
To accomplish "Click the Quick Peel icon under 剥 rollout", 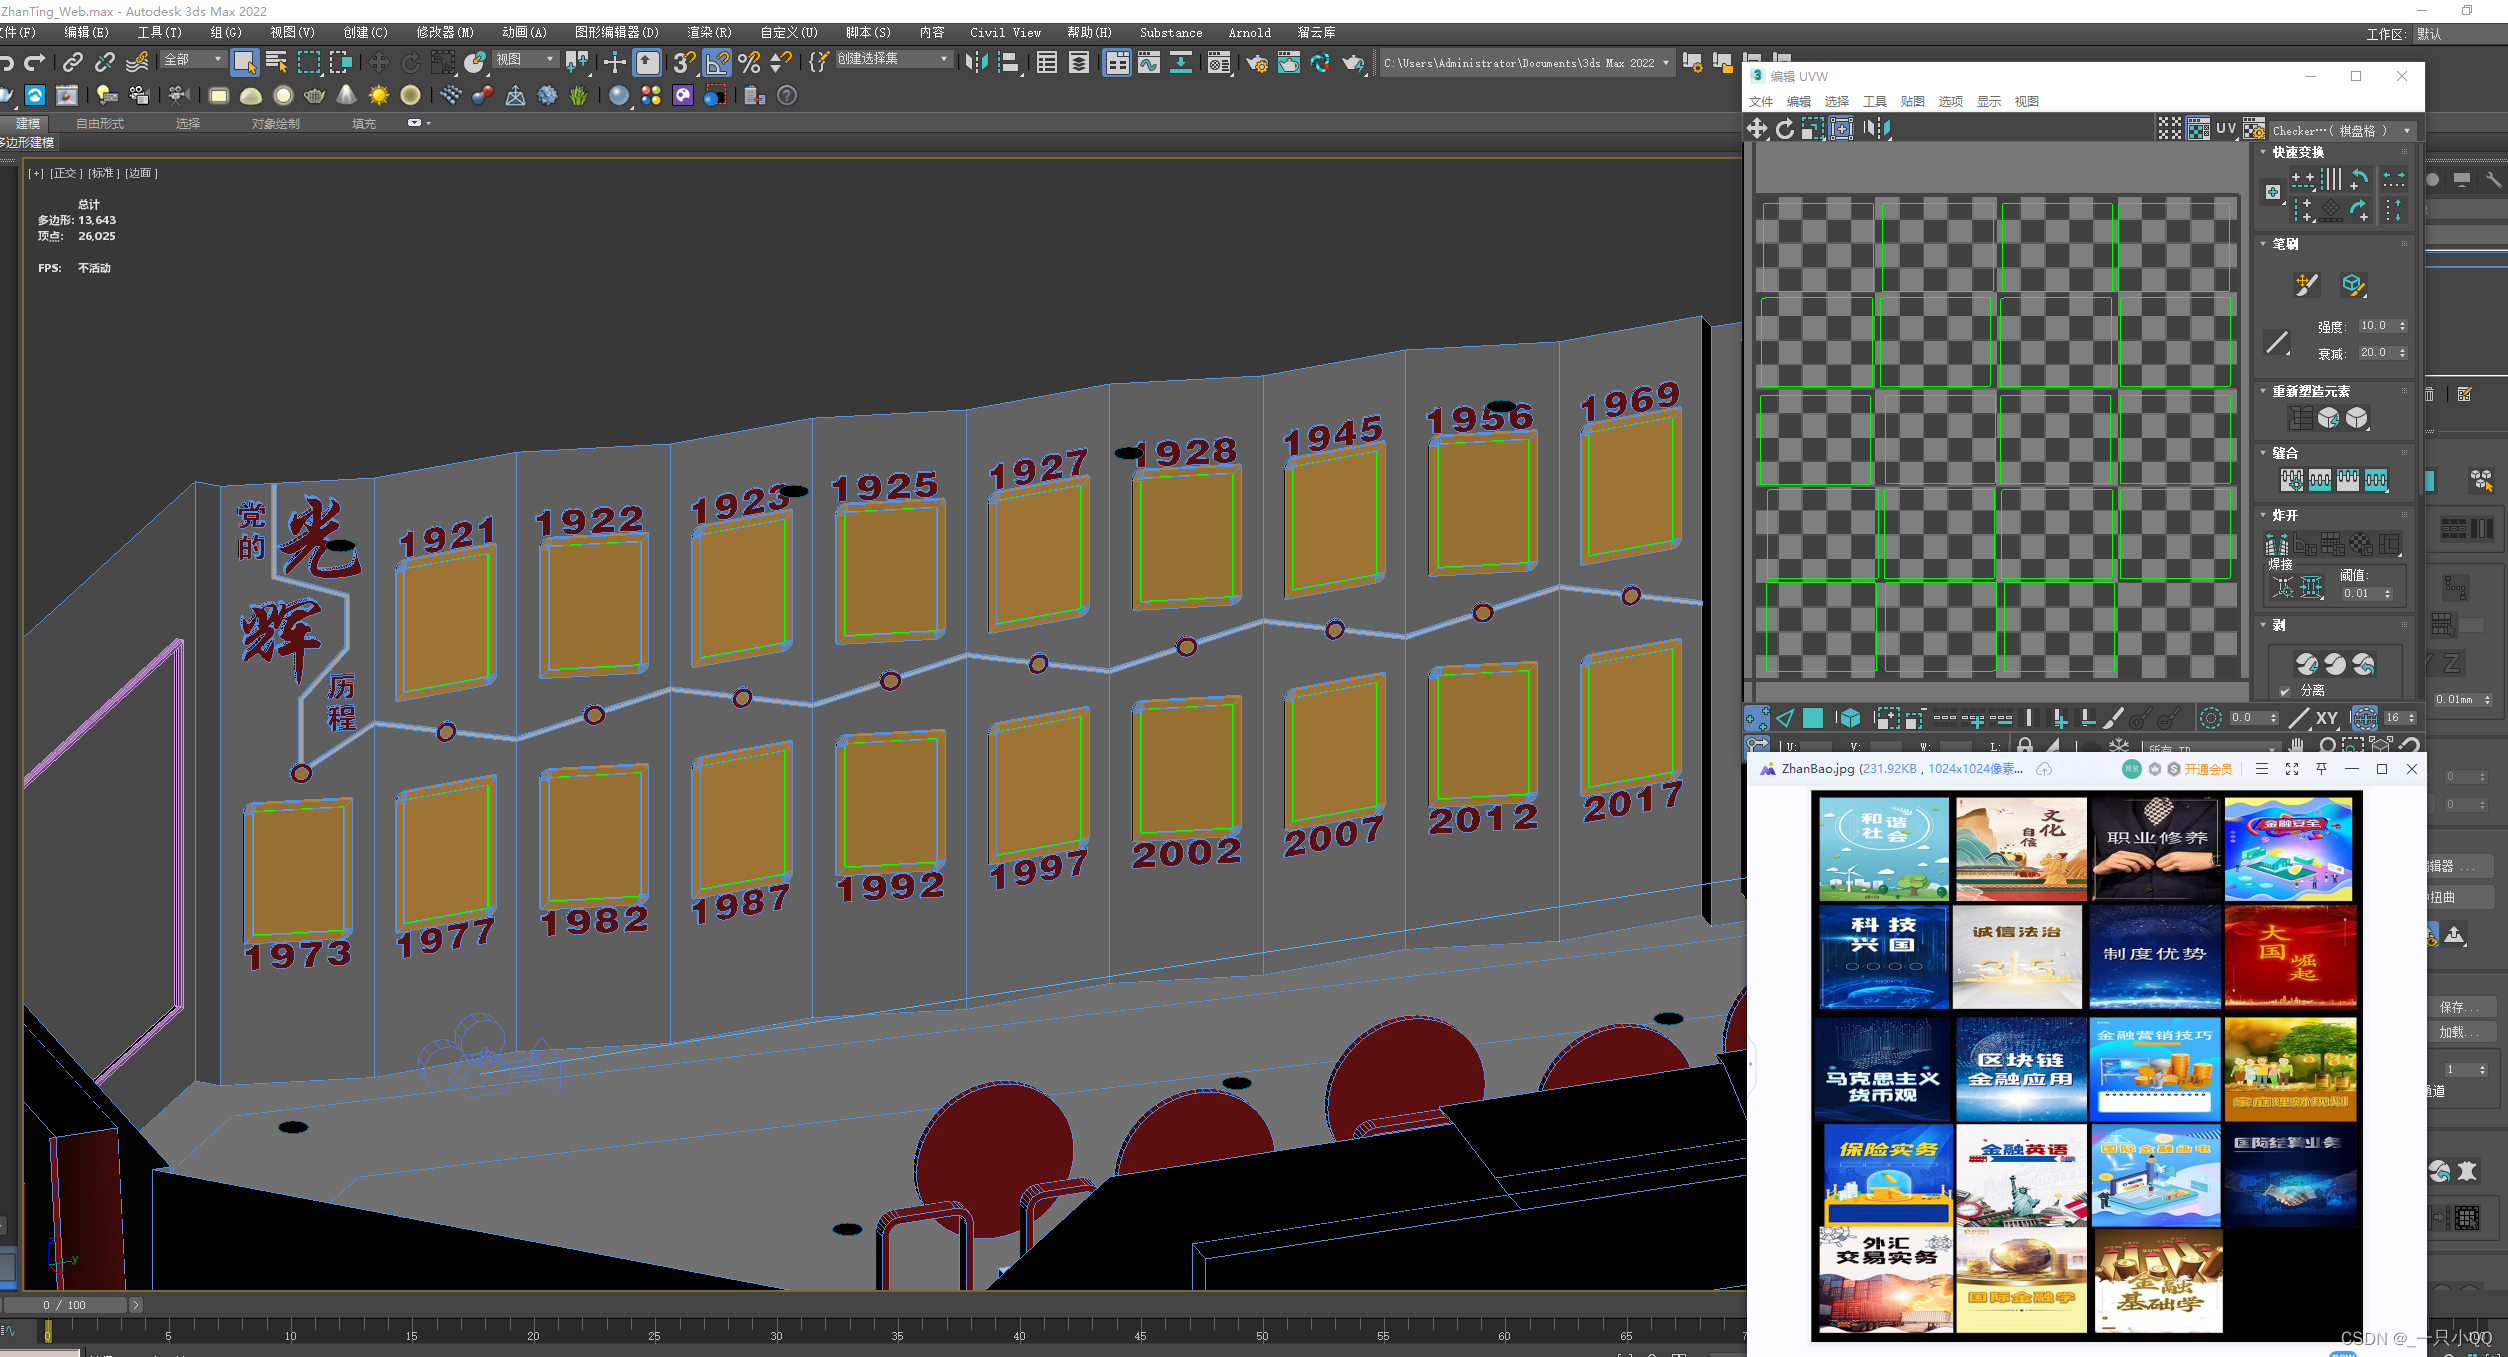I will point(2306,664).
